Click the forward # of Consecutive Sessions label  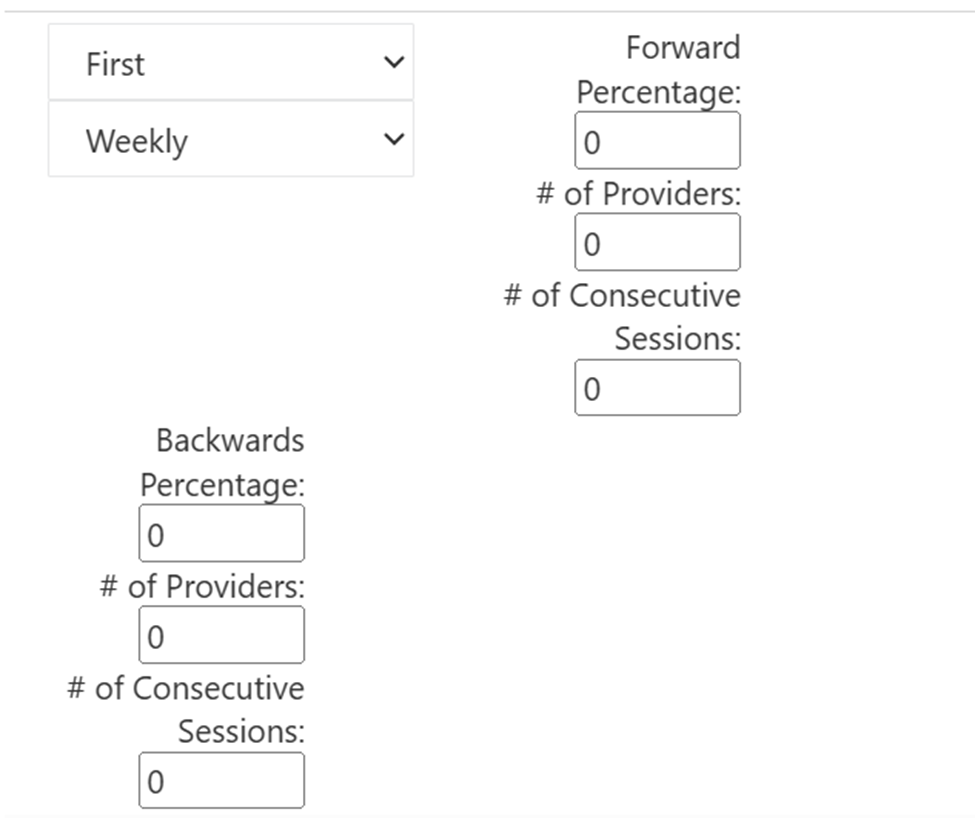tap(622, 317)
